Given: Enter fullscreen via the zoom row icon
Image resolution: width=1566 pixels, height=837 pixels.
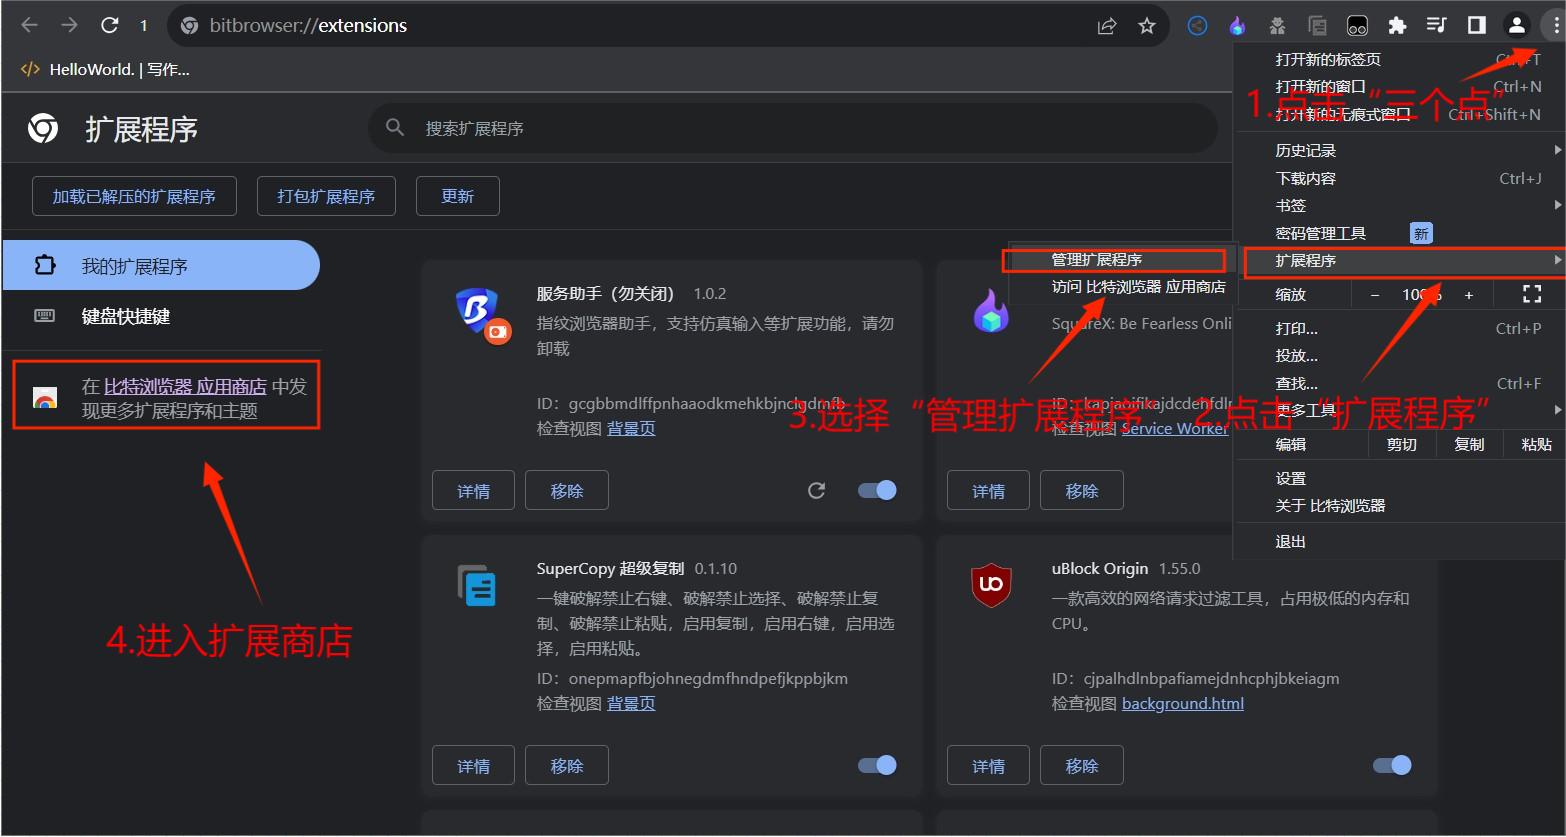Looking at the screenshot, I should 1531,294.
